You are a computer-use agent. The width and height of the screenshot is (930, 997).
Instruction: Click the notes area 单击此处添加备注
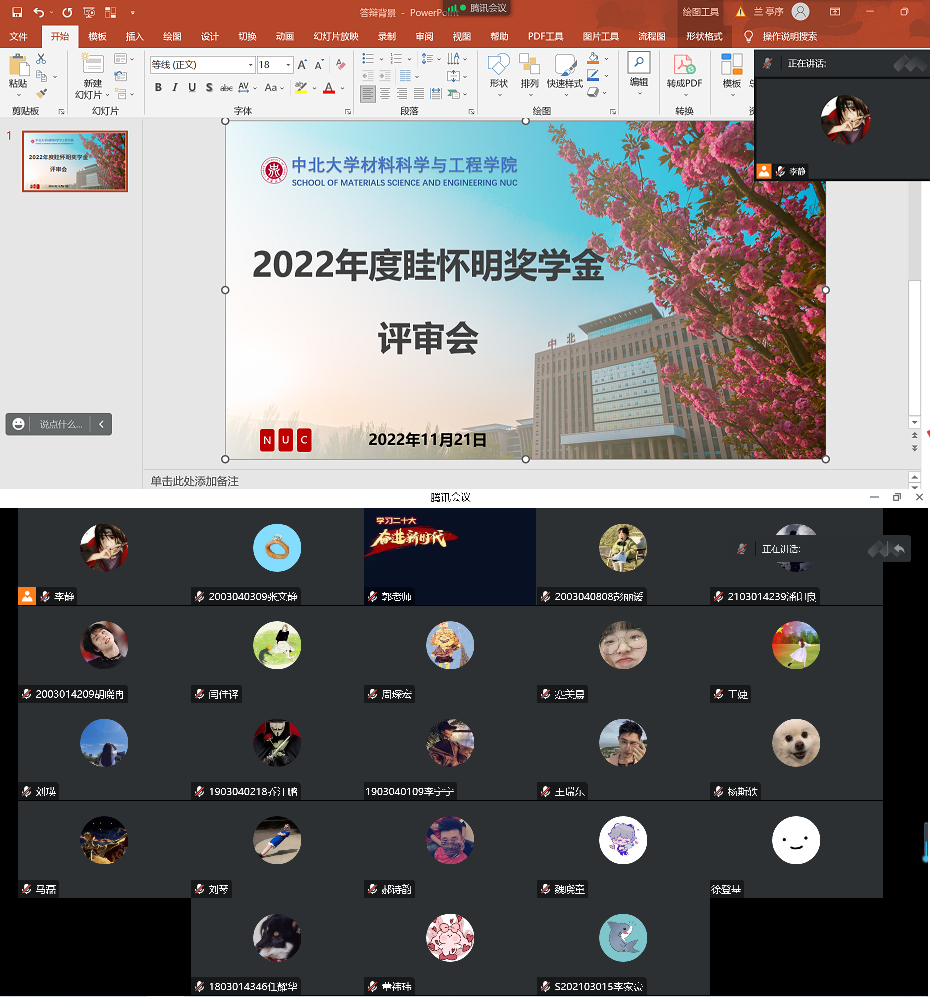[x=195, y=481]
